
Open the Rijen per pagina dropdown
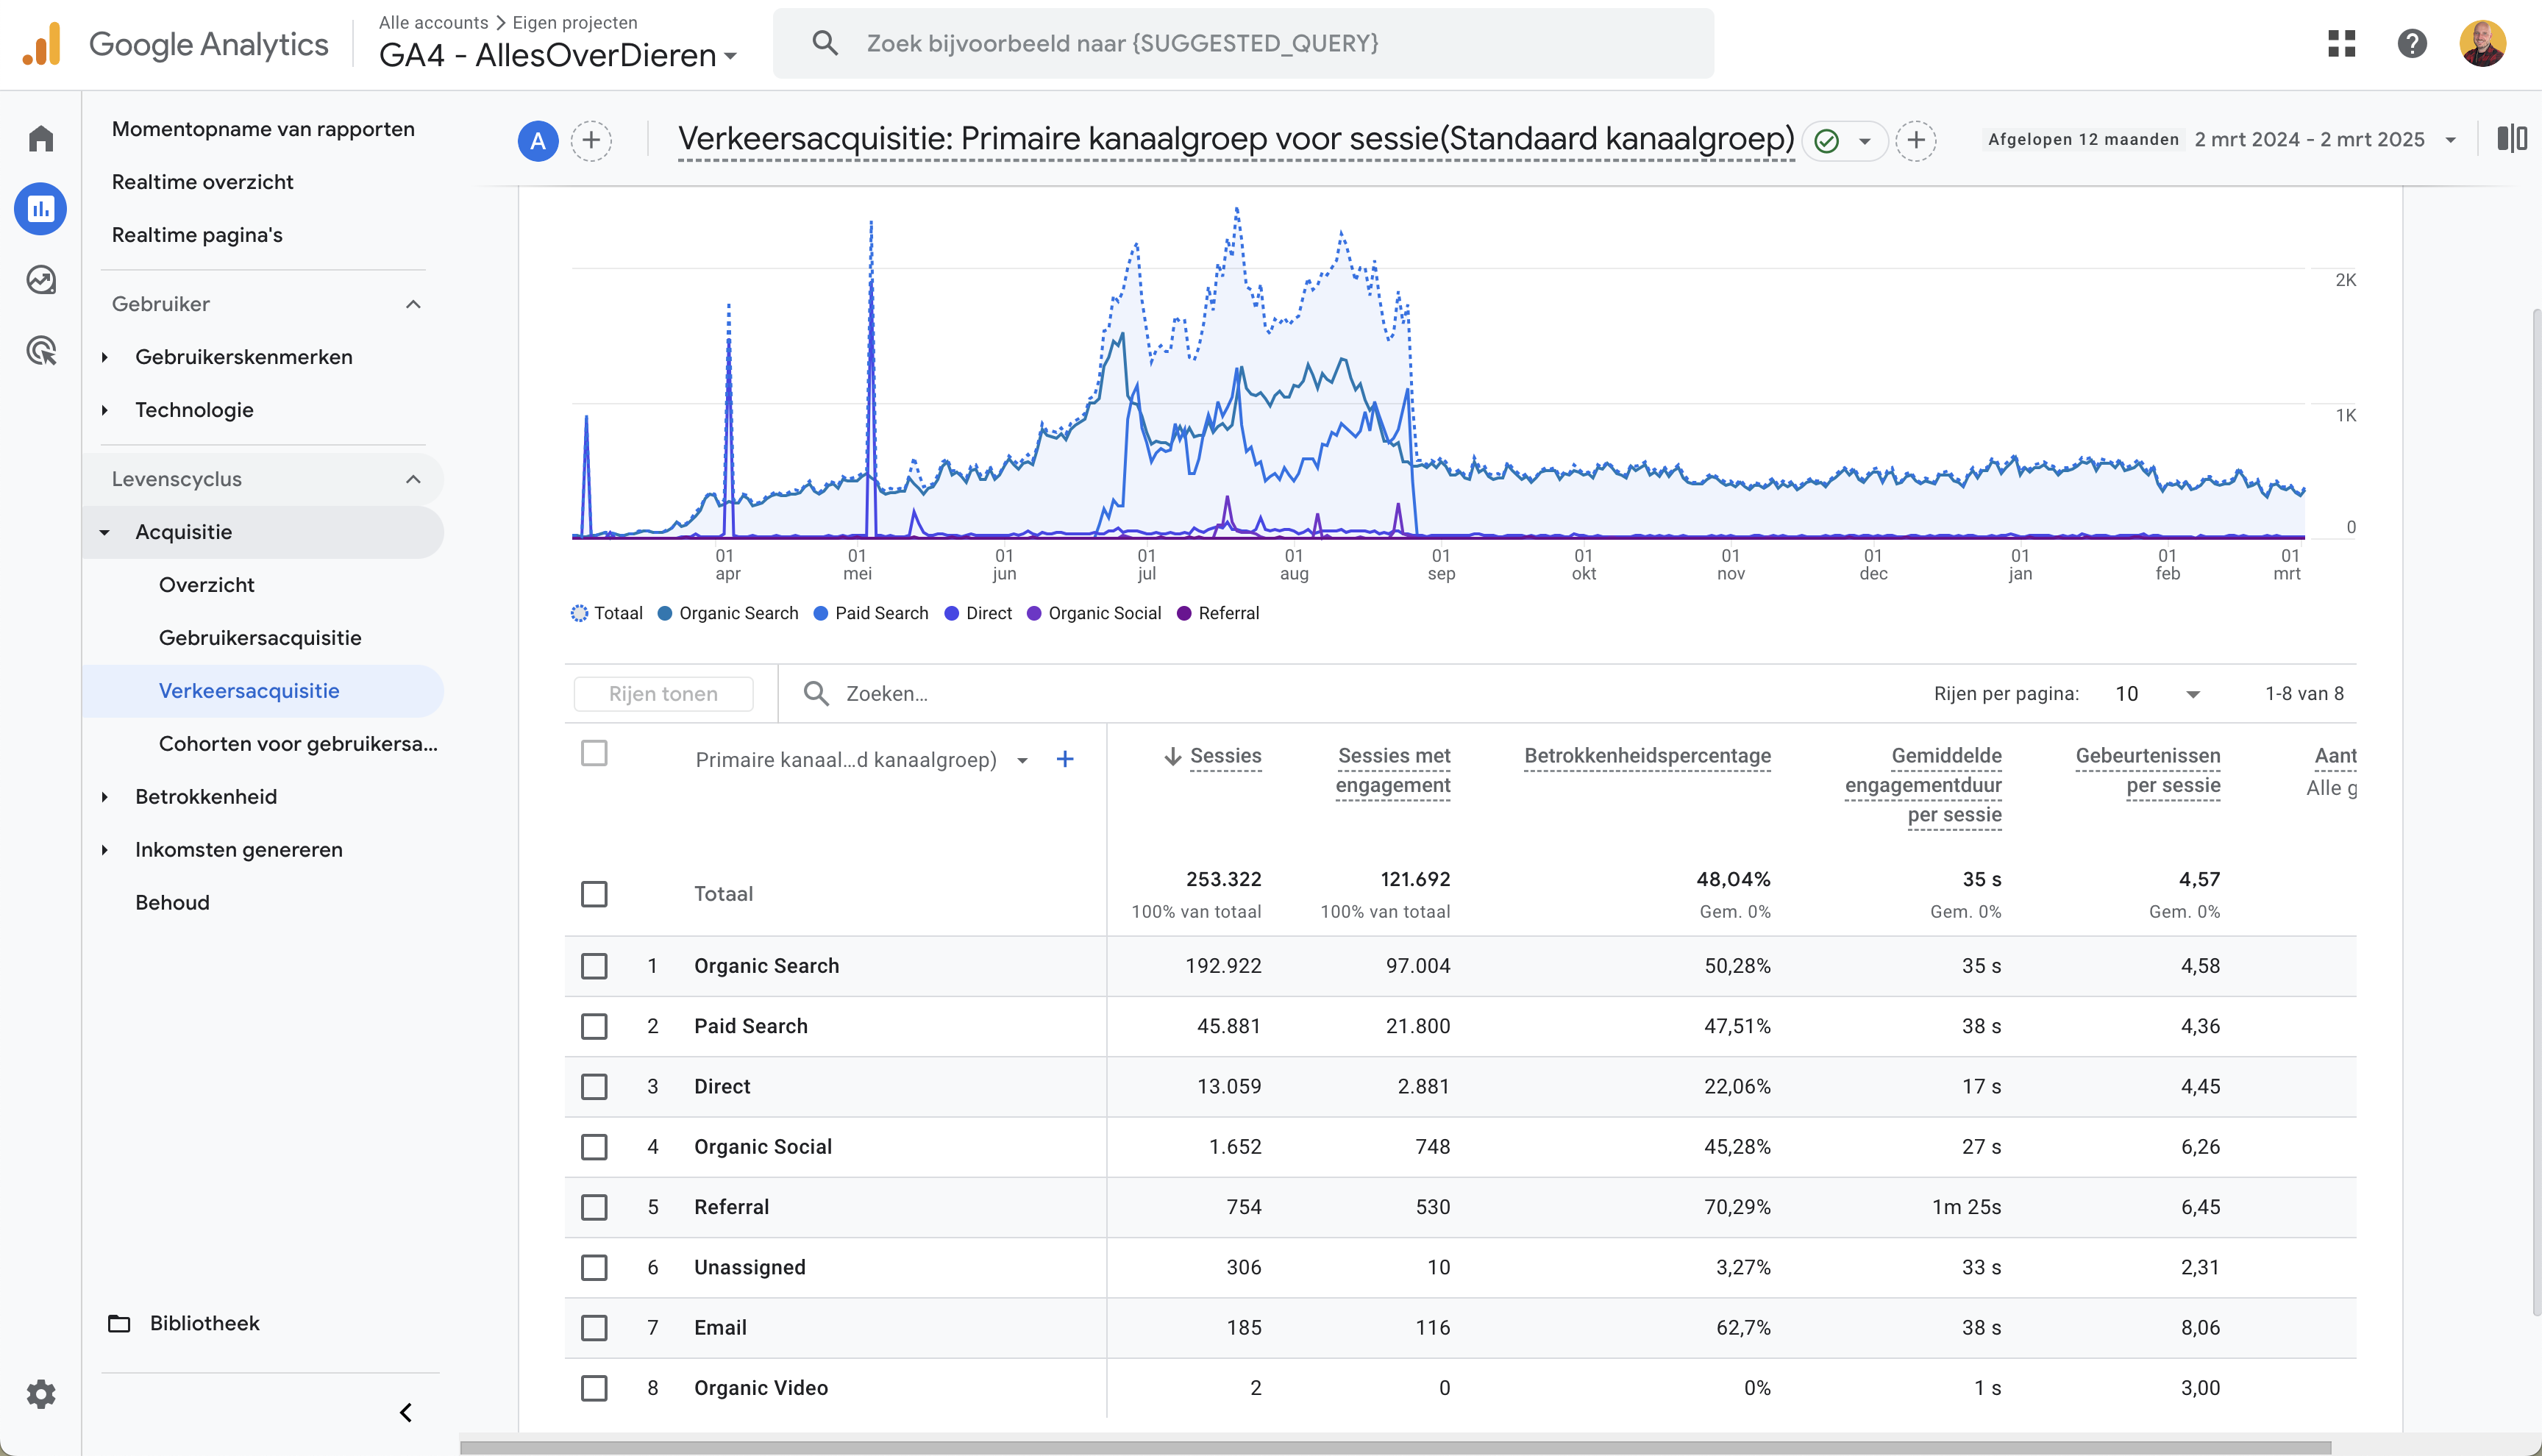click(2158, 694)
